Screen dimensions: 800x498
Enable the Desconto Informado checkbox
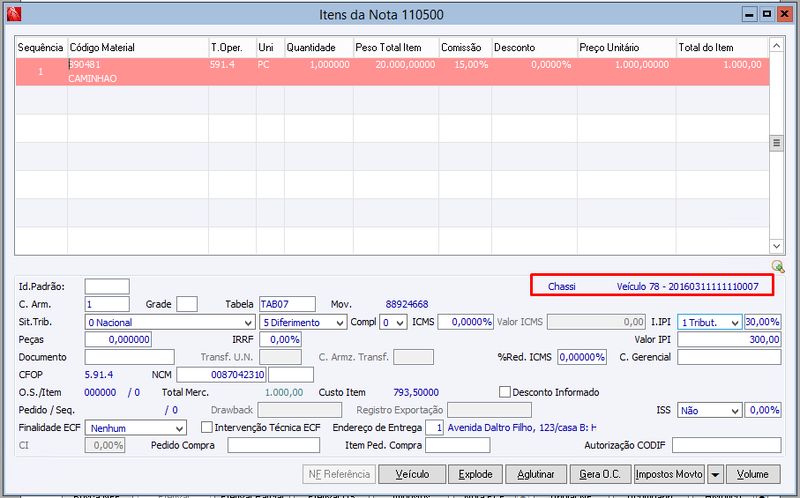505,392
